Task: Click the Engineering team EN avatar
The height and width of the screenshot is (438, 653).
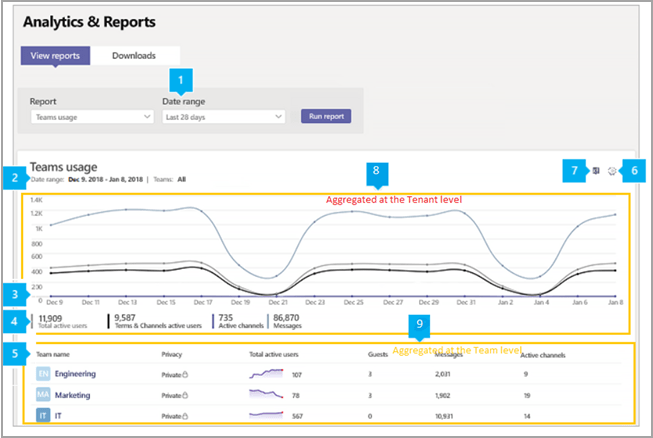Action: coord(43,373)
